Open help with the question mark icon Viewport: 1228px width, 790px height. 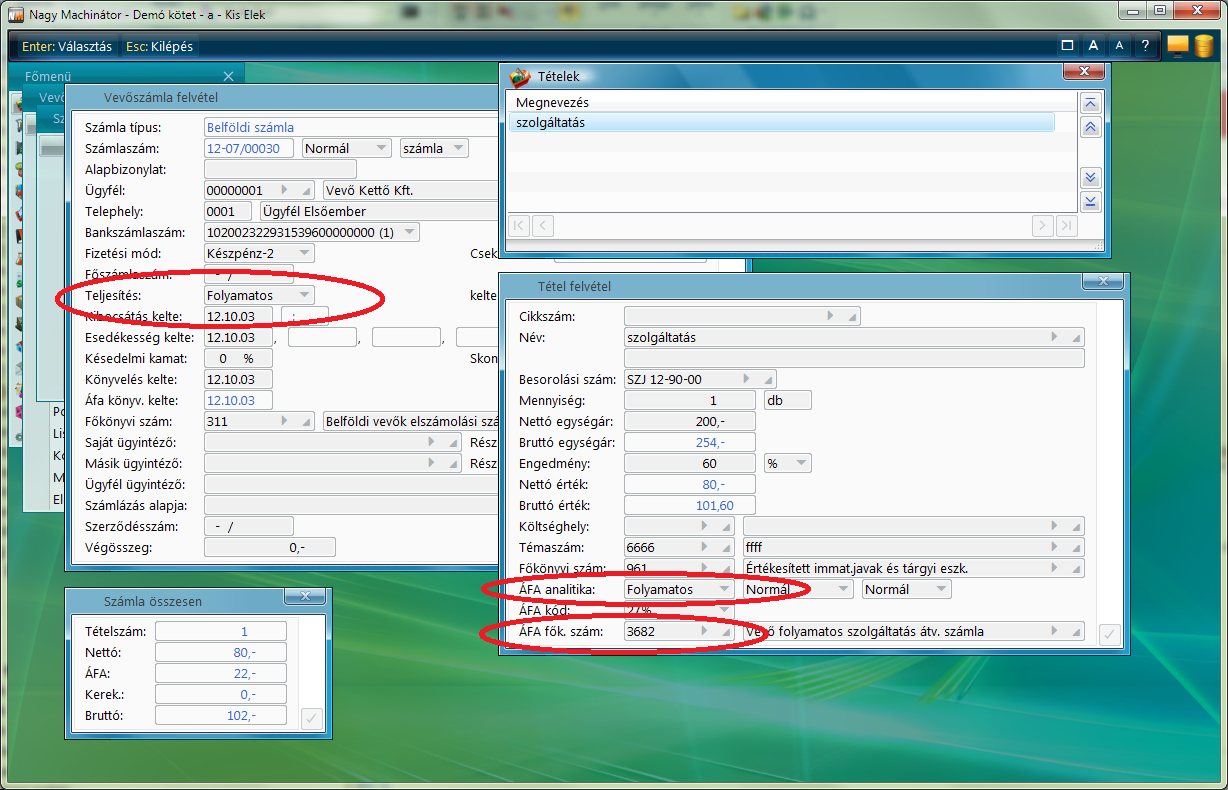(1145, 46)
